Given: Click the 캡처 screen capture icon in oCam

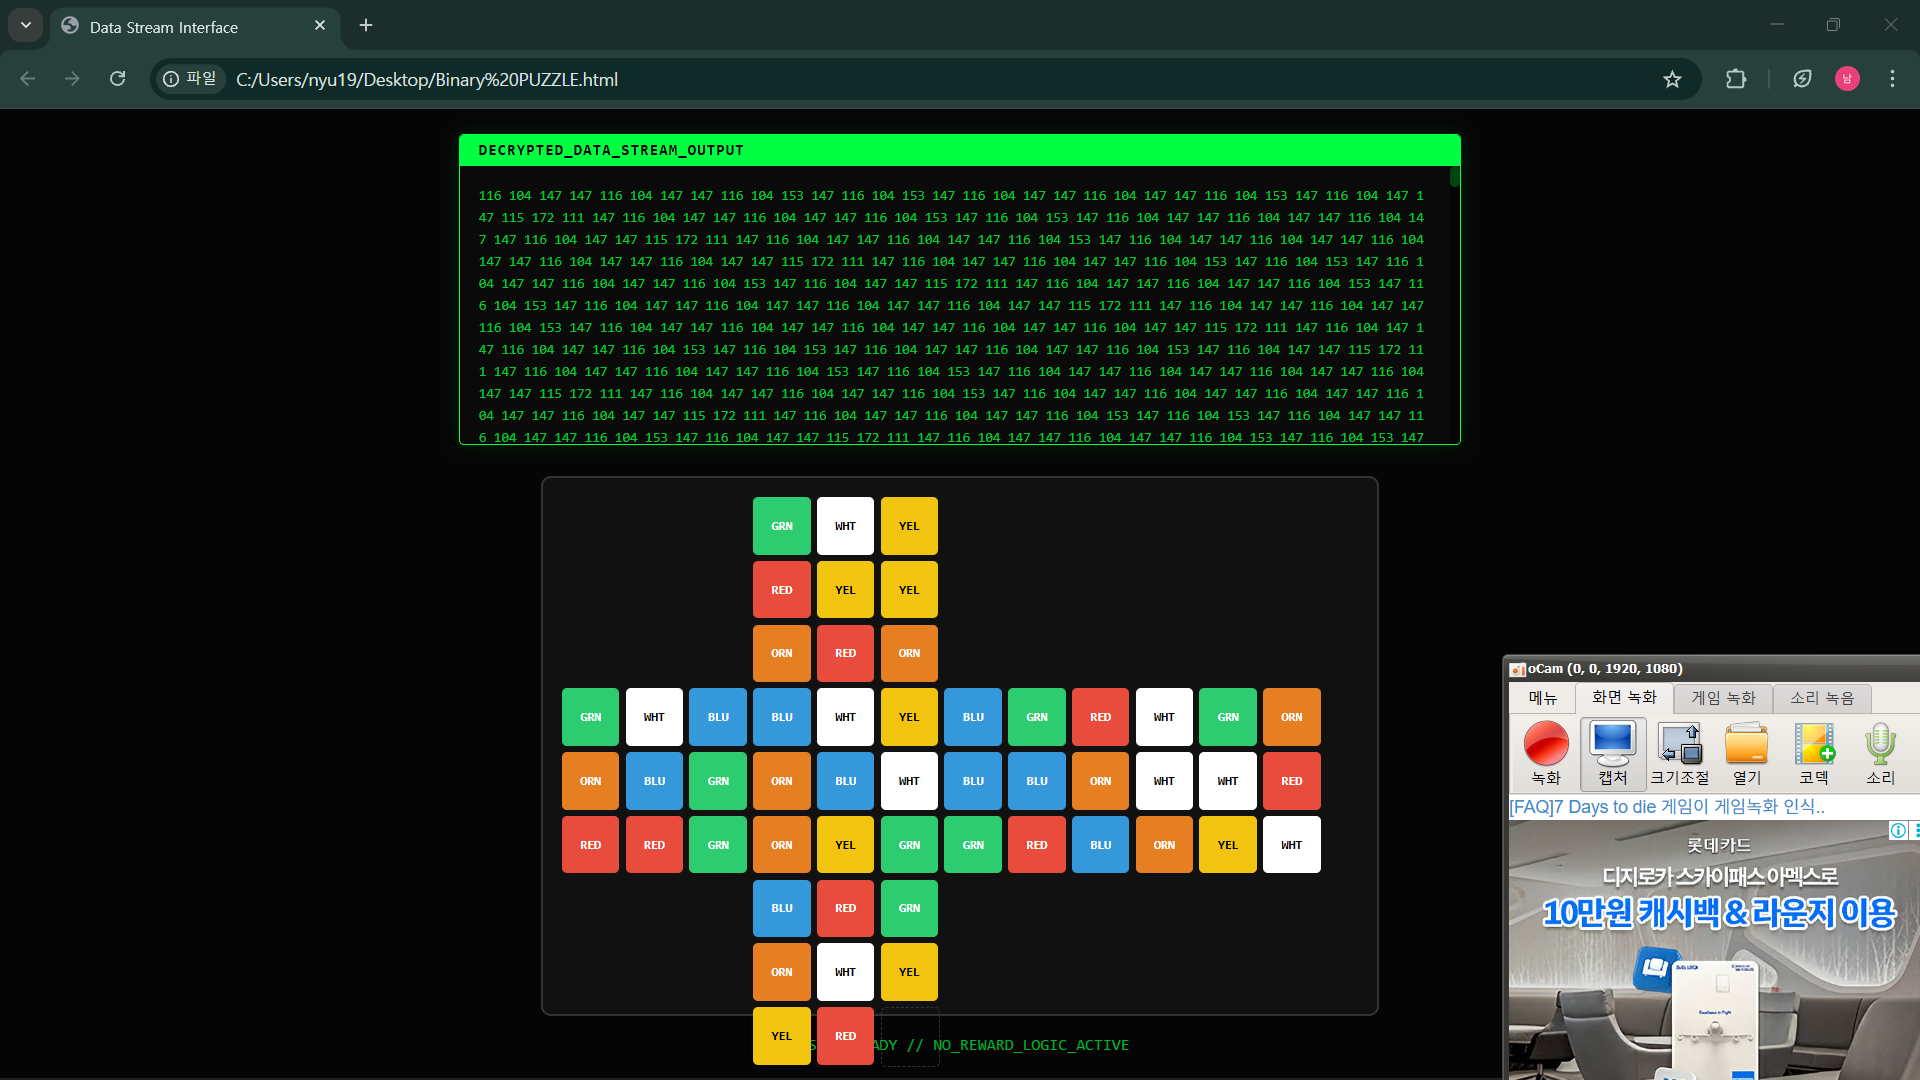Looking at the screenshot, I should pyautogui.click(x=1613, y=753).
